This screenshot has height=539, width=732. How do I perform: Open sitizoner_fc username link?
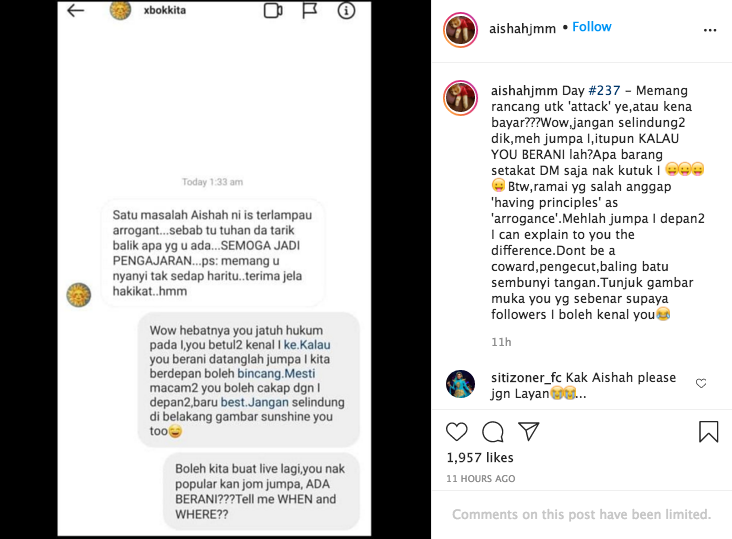click(x=526, y=378)
